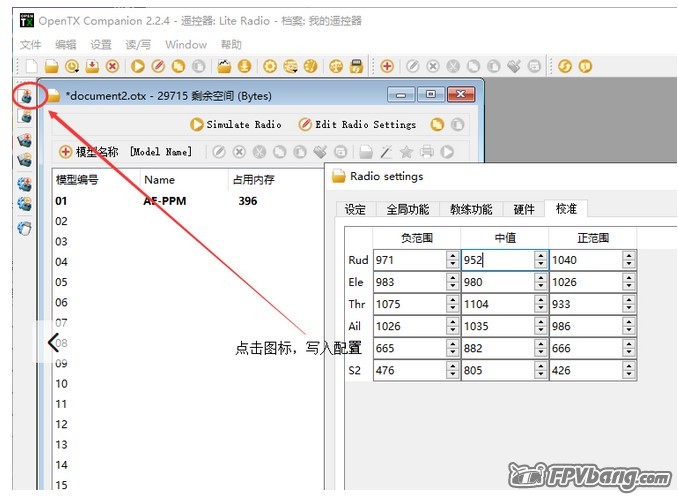Click the Save icon in main toolbar
This screenshot has height=499, width=678.
click(92, 66)
